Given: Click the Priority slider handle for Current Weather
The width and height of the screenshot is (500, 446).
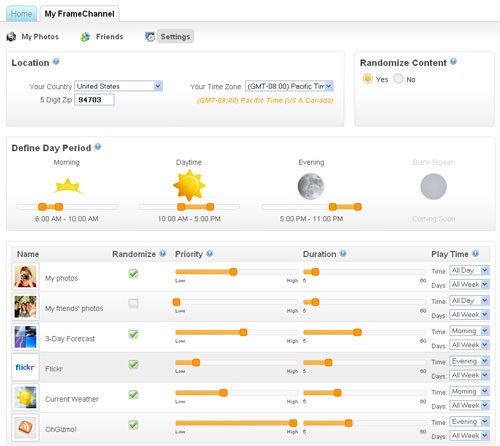Looking at the screenshot, I should [224, 393].
